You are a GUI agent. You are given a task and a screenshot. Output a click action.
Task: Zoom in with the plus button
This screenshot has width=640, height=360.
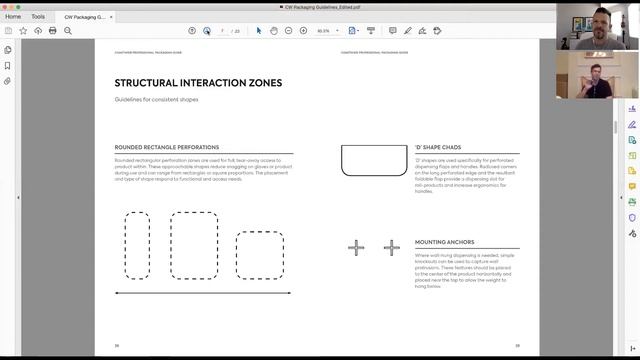pos(303,31)
